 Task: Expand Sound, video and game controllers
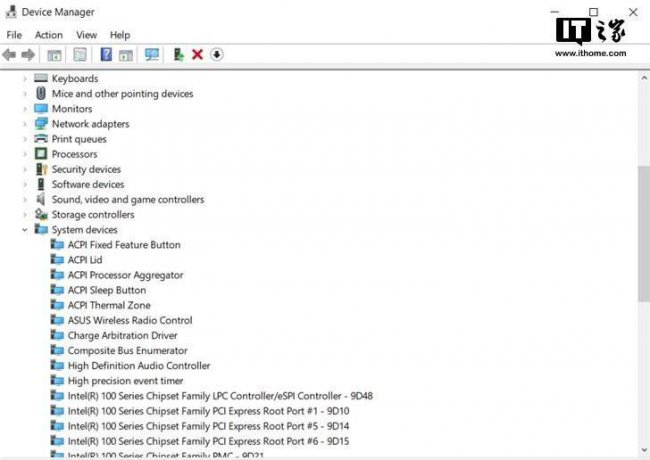(x=25, y=199)
